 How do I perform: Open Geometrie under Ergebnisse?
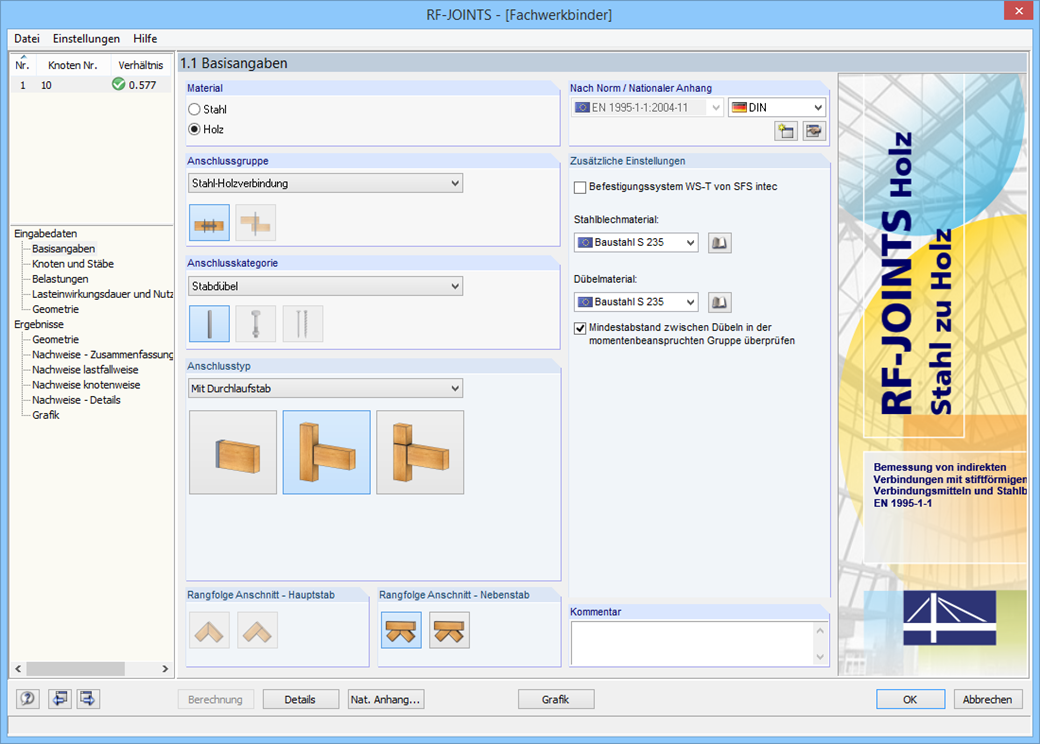[x=55, y=340]
